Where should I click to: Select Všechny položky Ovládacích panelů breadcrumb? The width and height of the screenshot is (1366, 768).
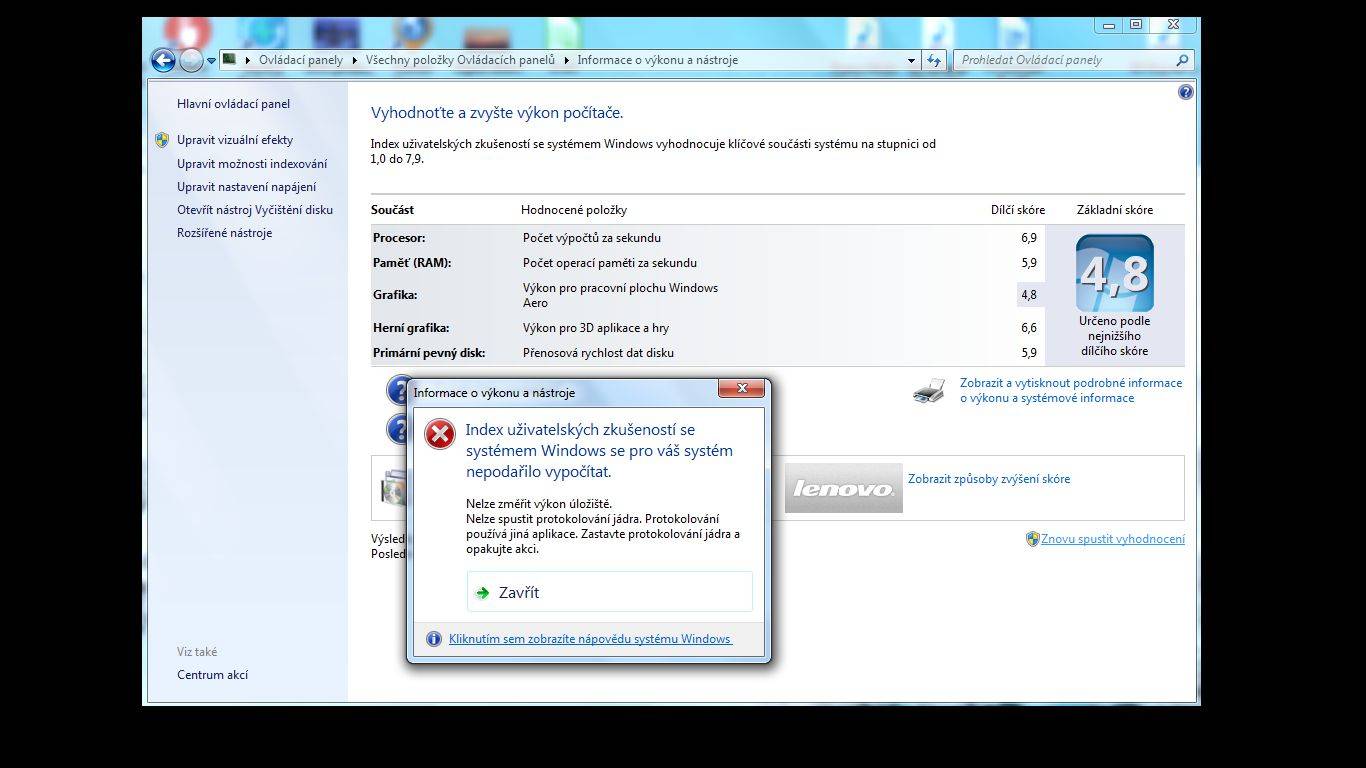click(x=460, y=60)
